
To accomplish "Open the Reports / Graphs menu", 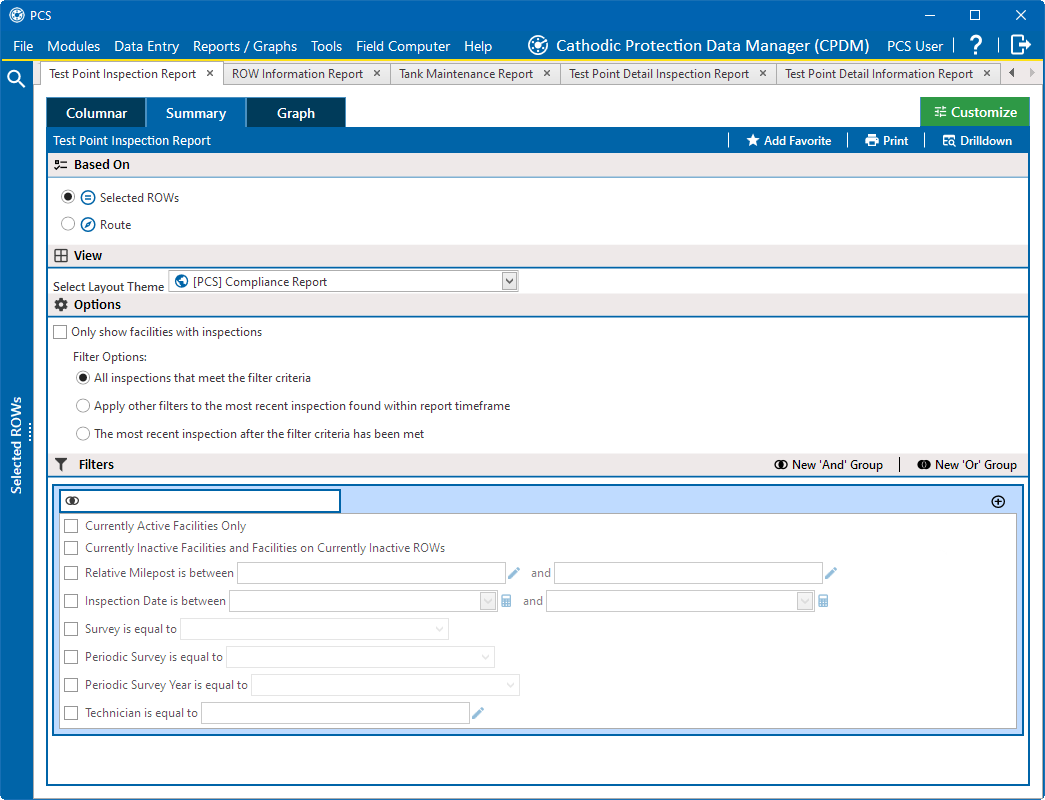I will [245, 46].
